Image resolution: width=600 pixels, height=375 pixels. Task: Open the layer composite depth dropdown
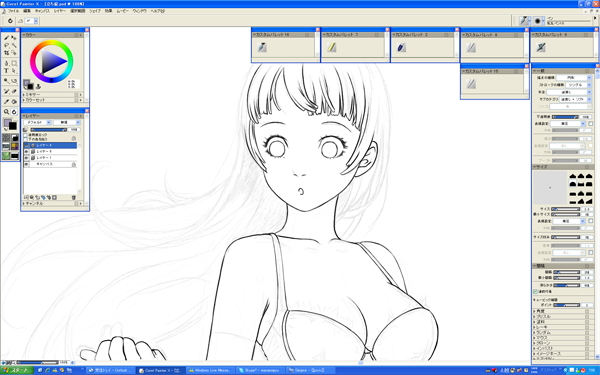click(67, 122)
